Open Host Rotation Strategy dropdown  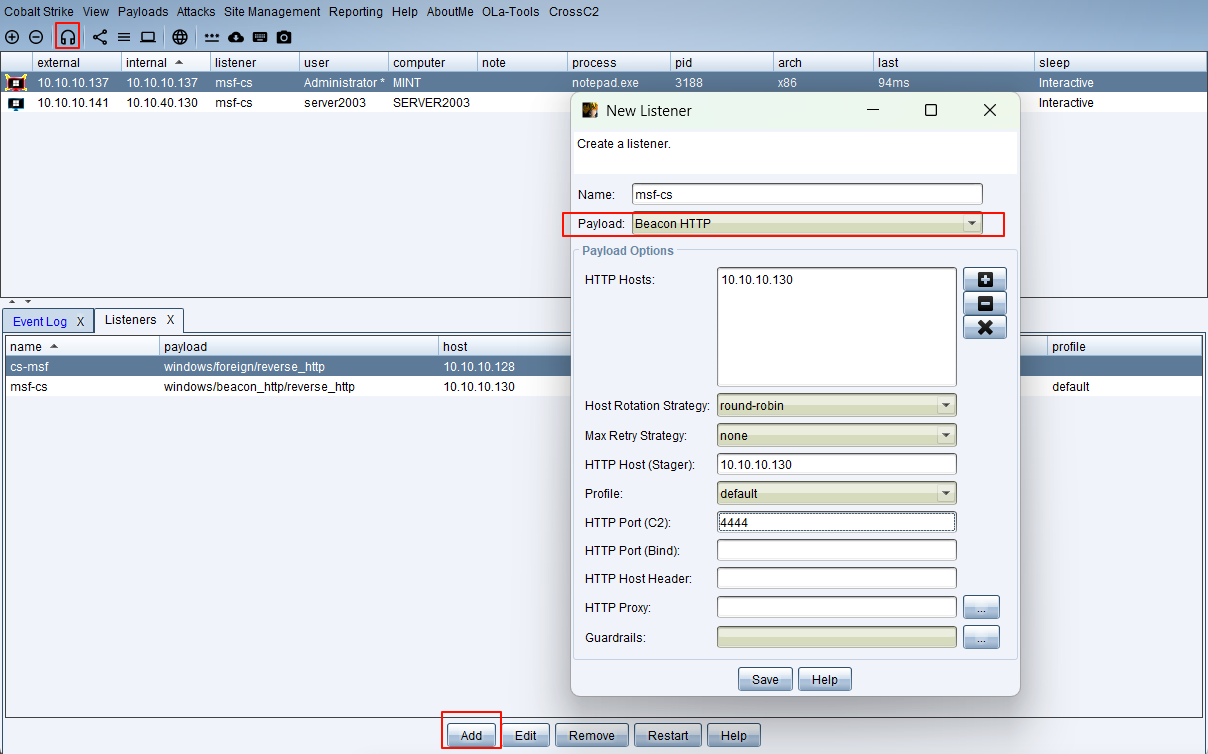tap(837, 405)
